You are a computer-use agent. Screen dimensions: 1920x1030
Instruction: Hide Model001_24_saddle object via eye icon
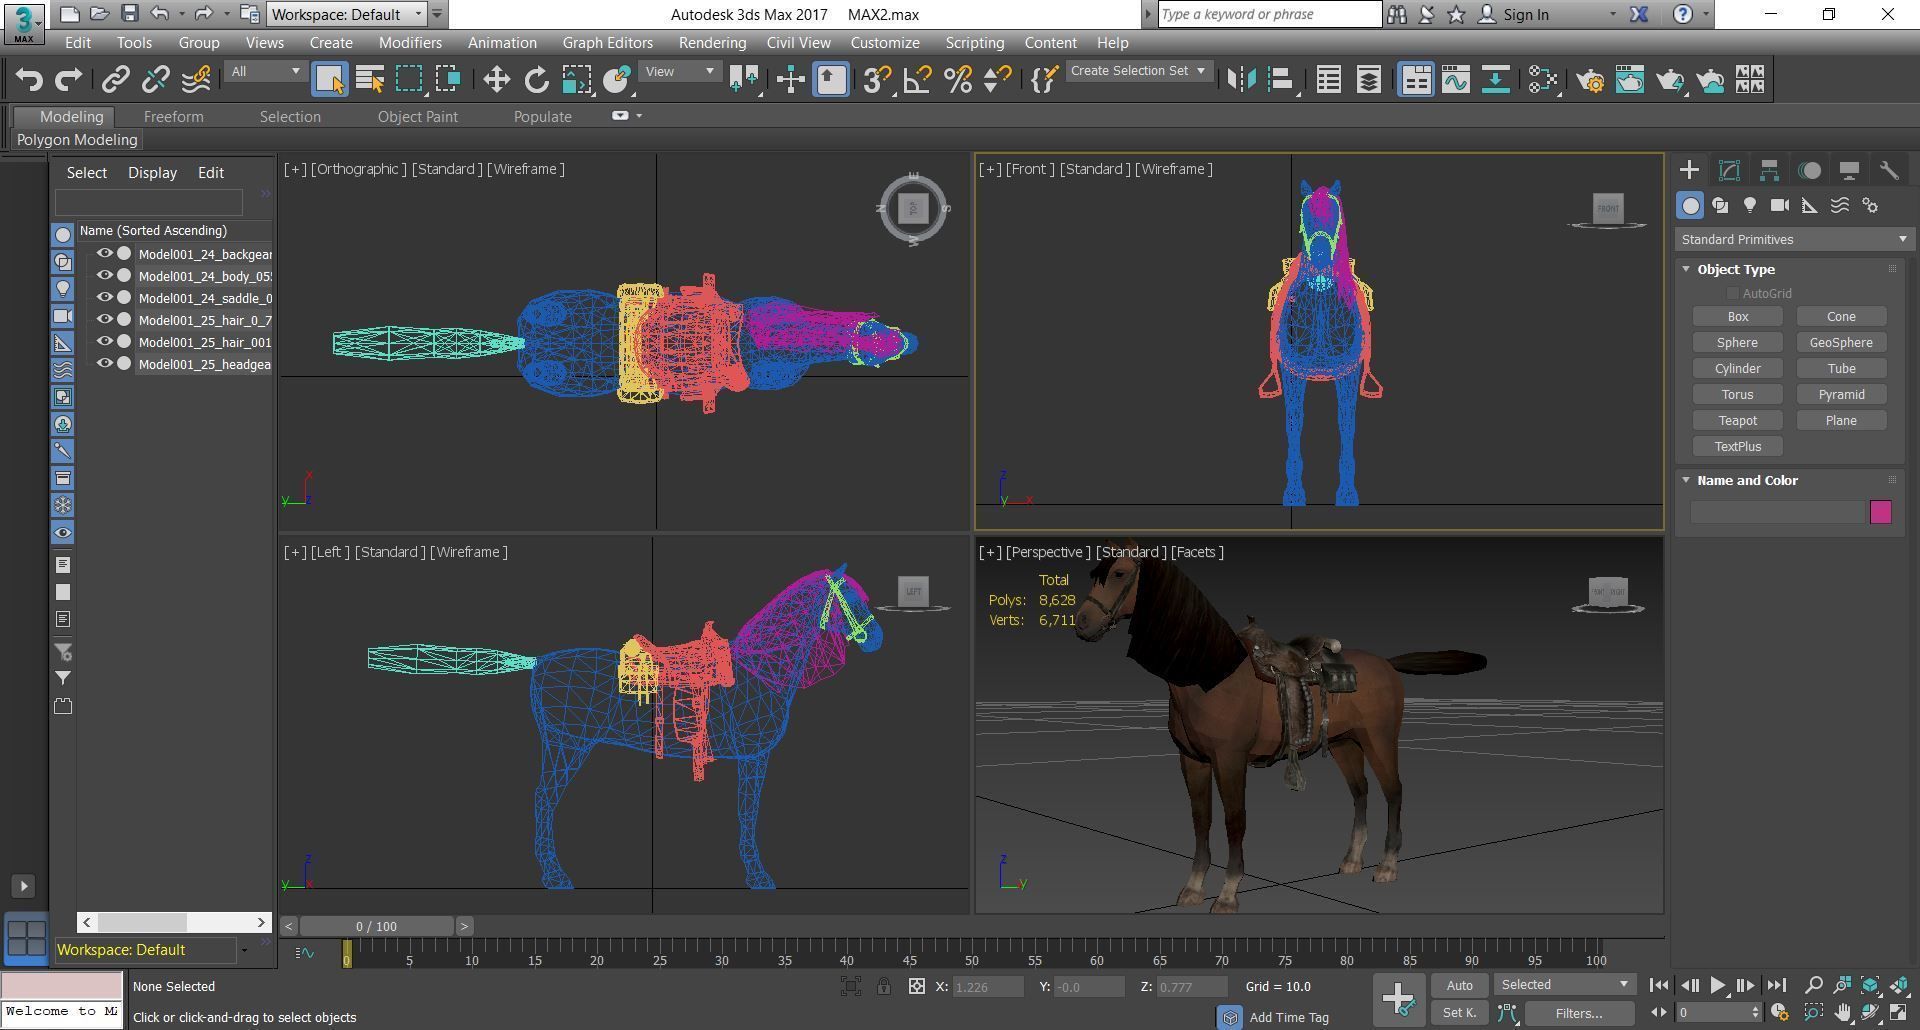click(x=104, y=298)
